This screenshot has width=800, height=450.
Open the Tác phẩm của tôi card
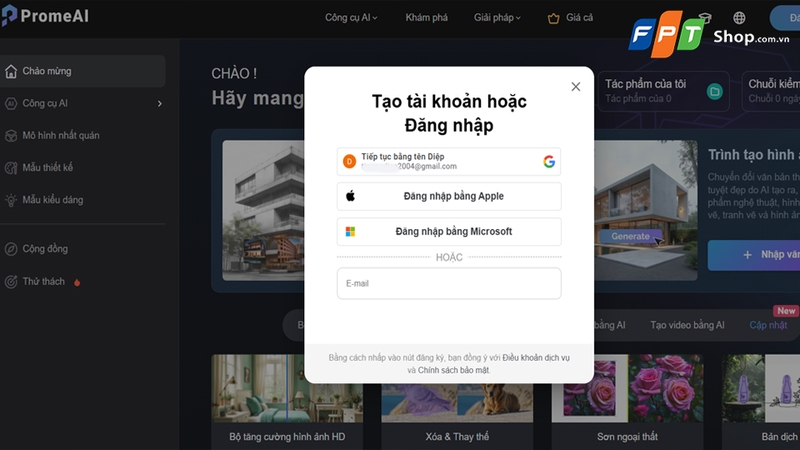[x=664, y=91]
